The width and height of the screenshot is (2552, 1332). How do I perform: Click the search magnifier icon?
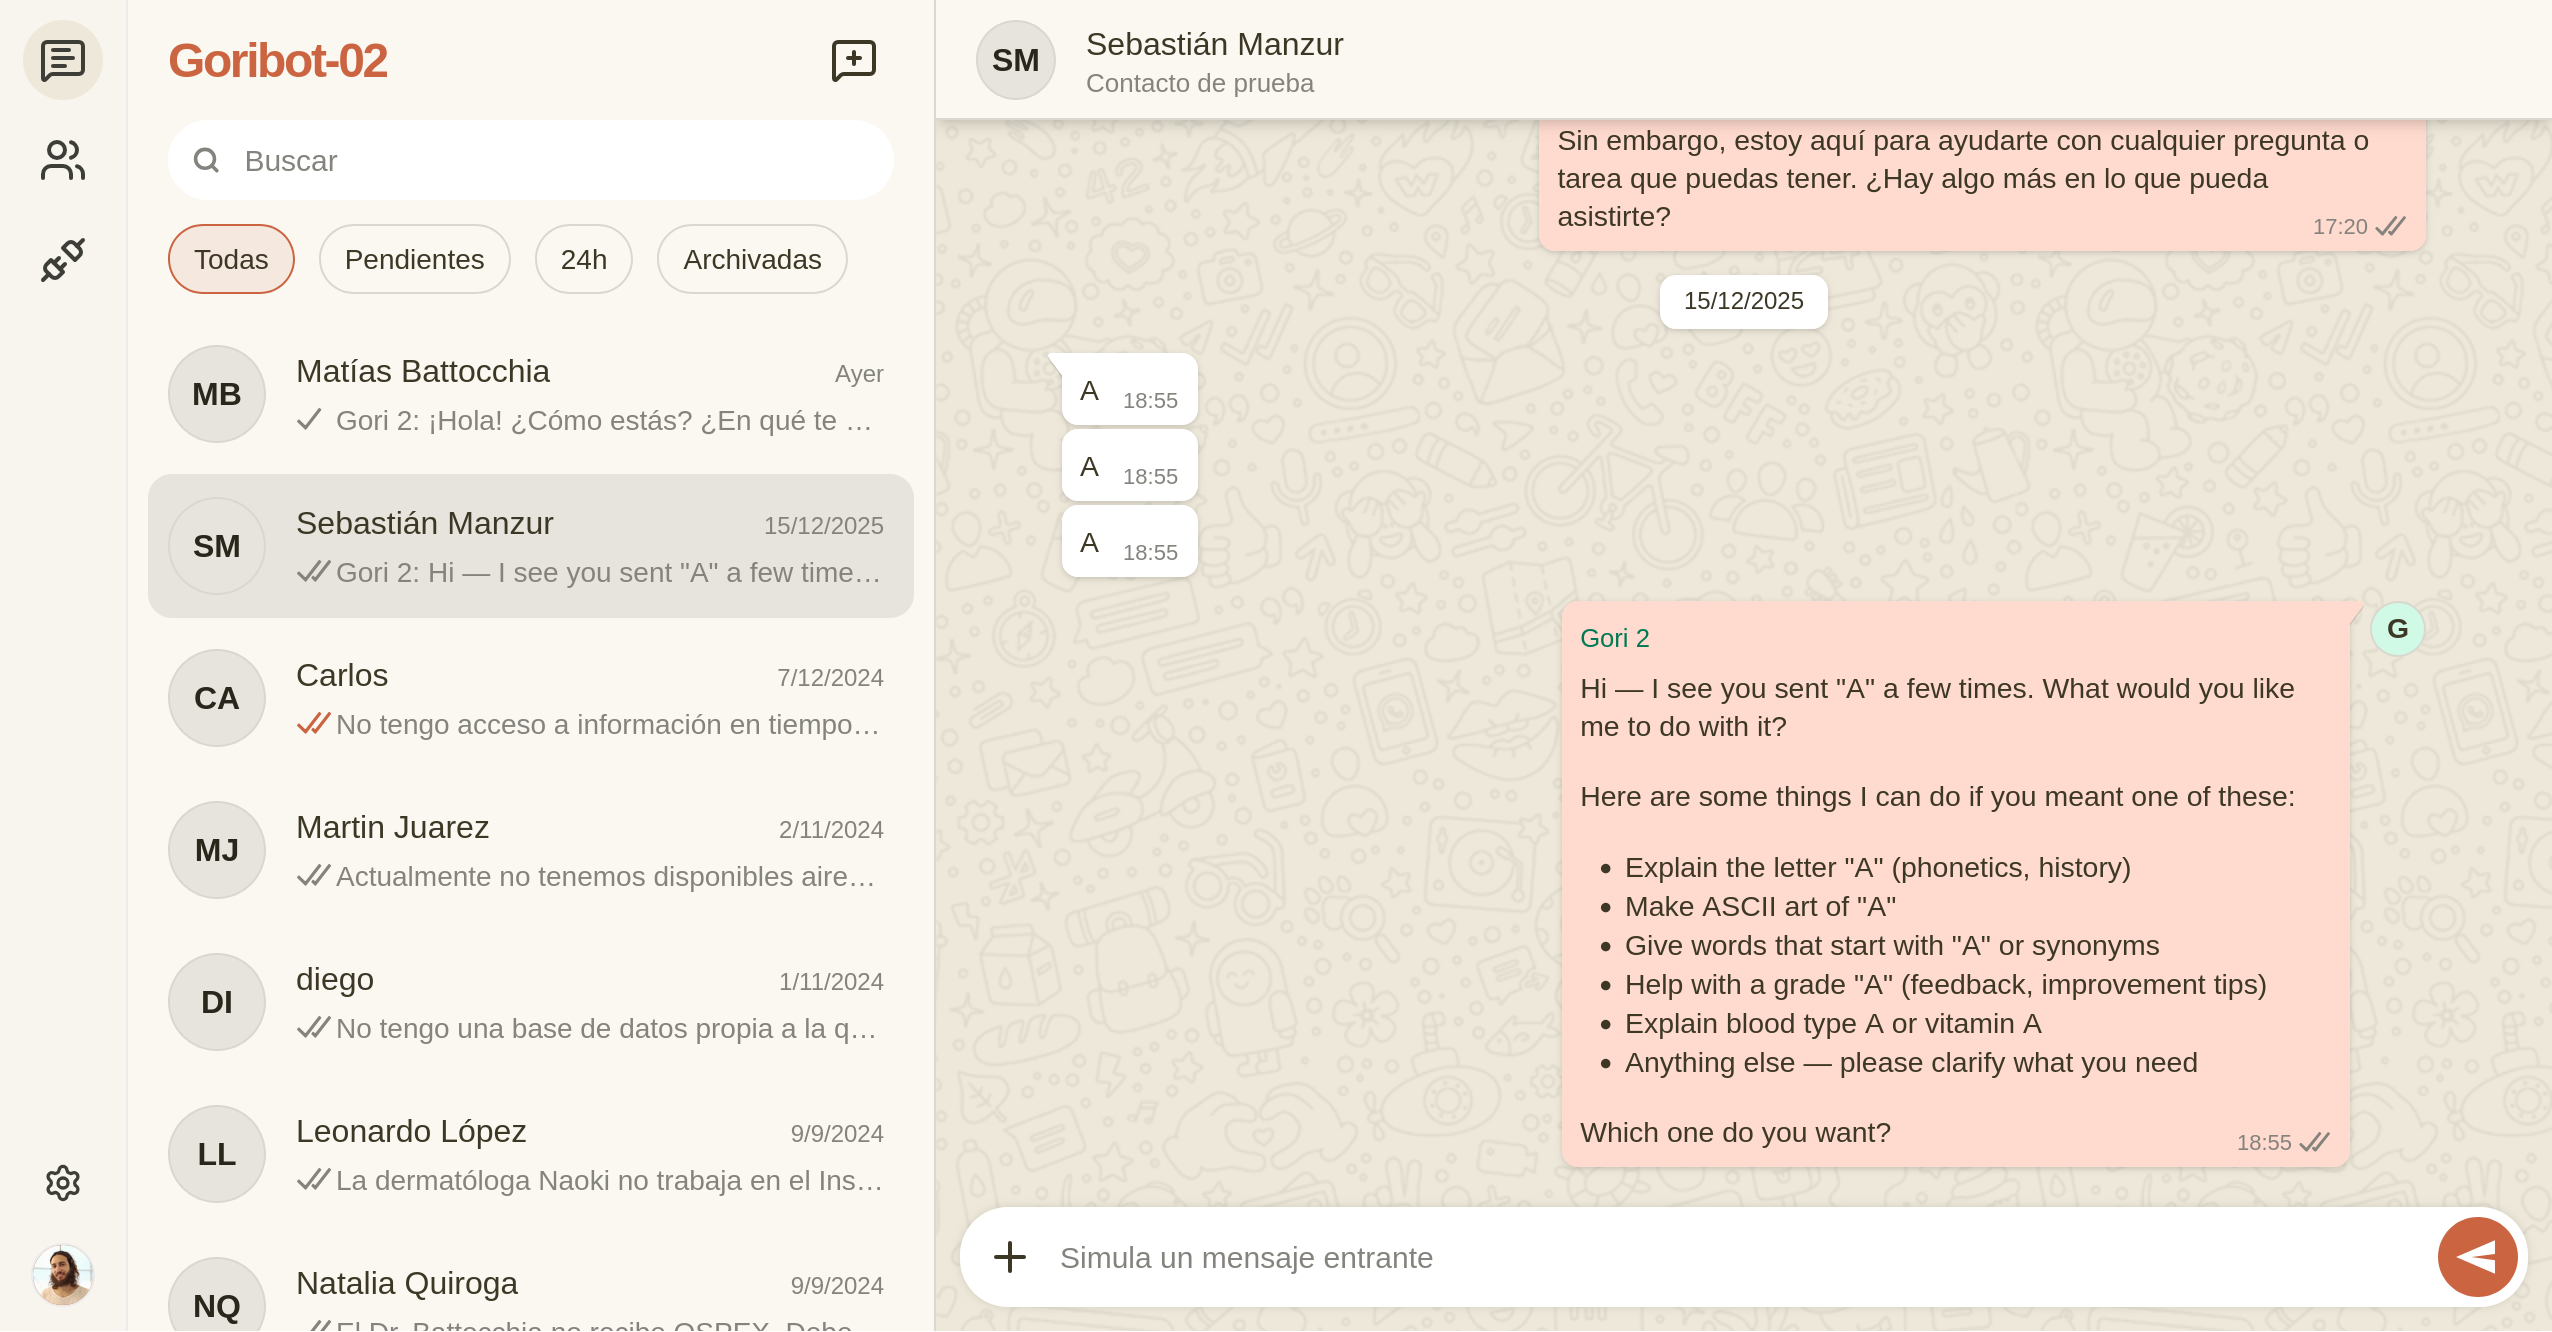click(207, 160)
